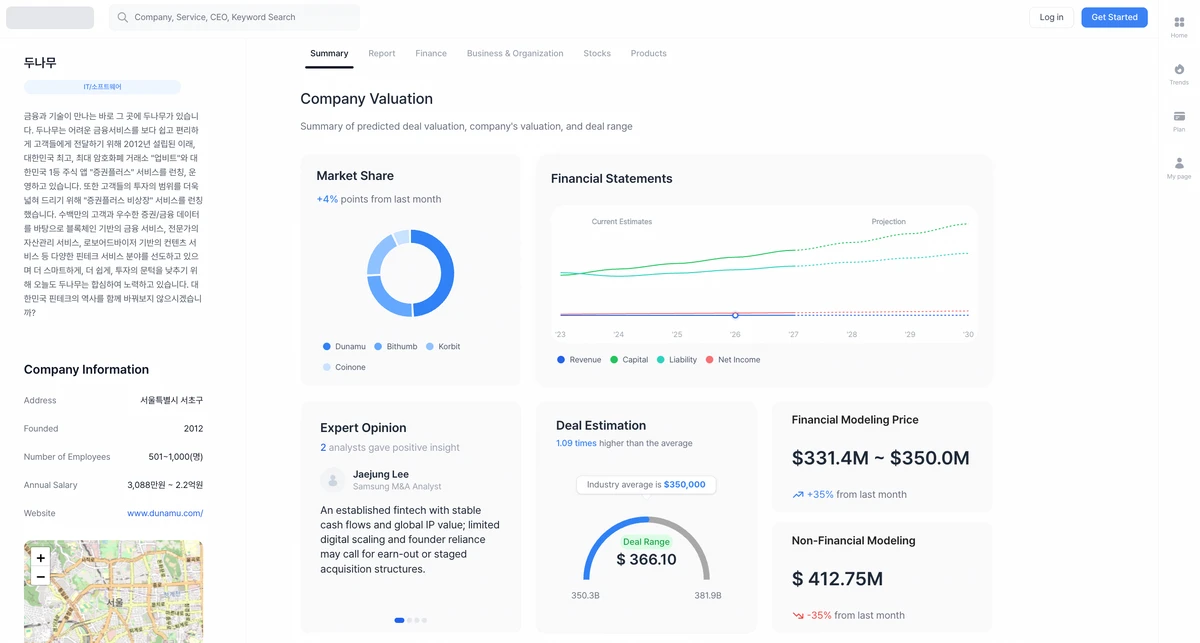Click the 1.09 times text
Image resolution: width=1200 pixels, height=643 pixels.
coord(576,443)
